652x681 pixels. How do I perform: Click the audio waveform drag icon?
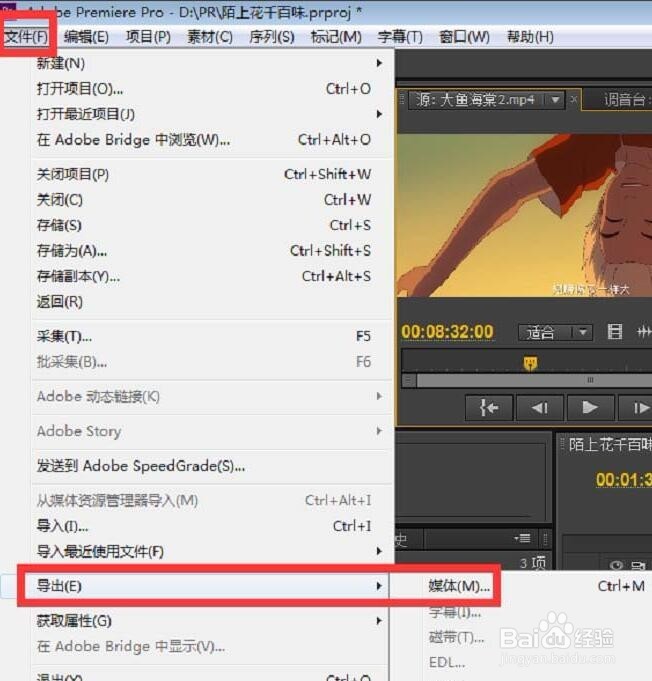[644, 332]
